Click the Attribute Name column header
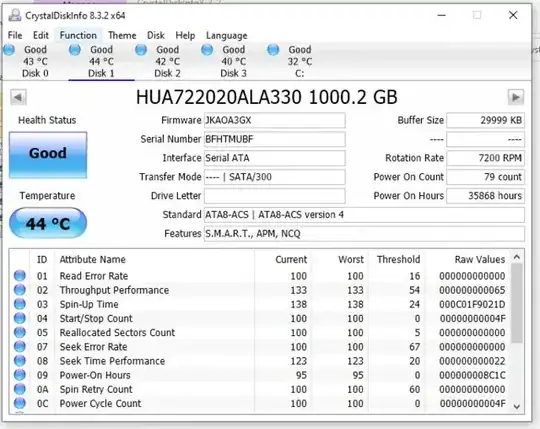 point(92,259)
